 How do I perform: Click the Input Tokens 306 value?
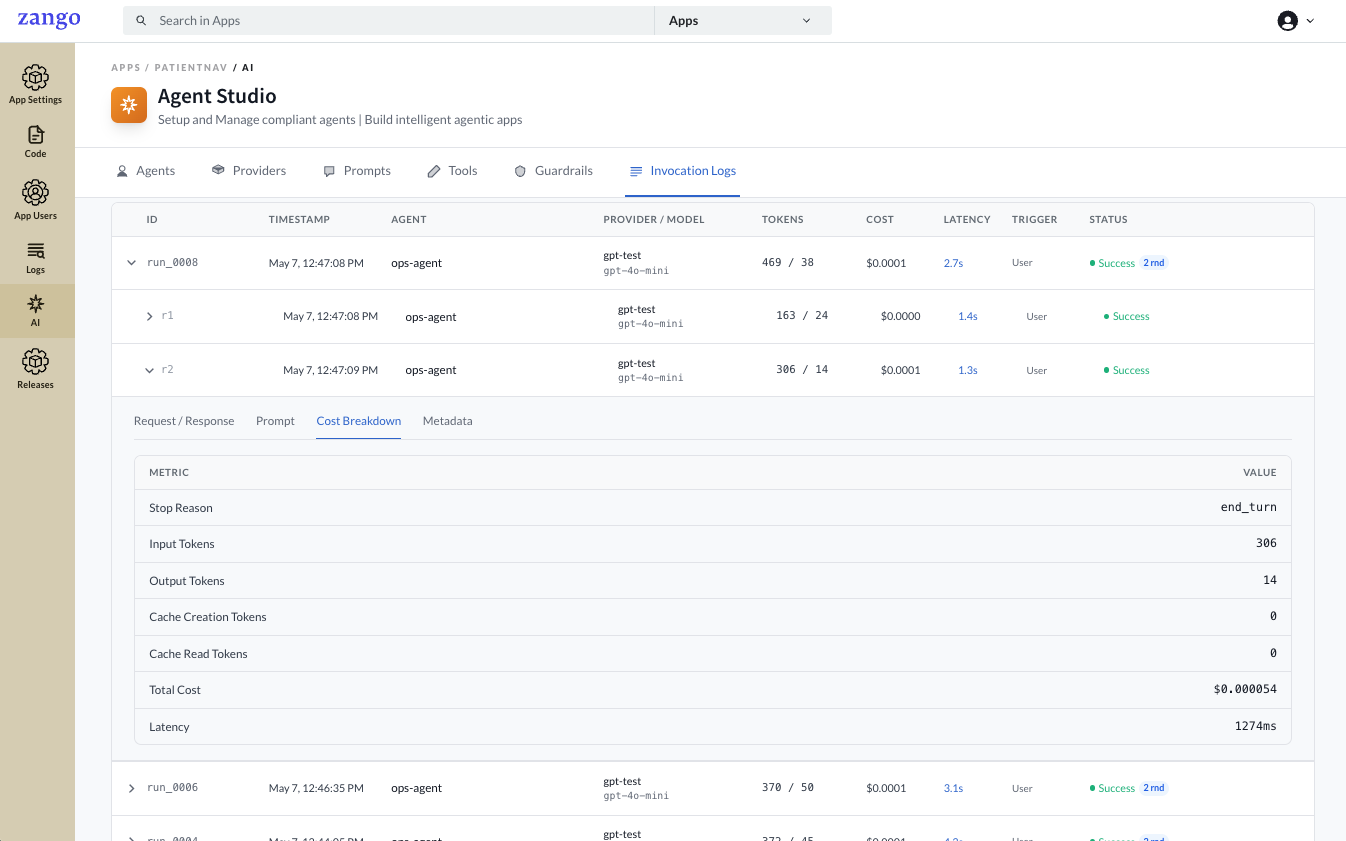coord(1266,544)
